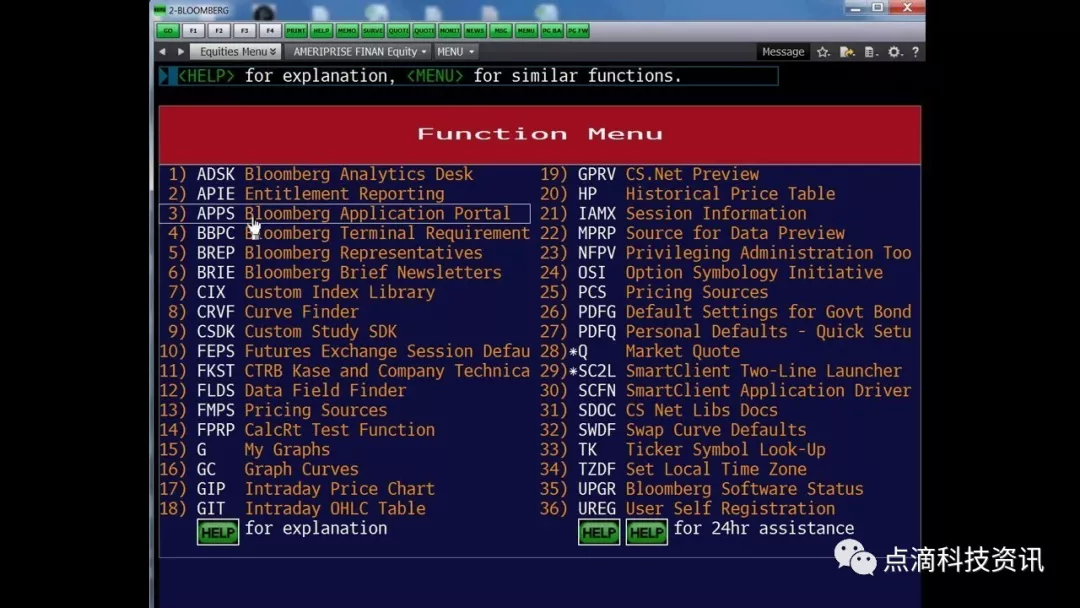Click the green PC BA toolbar key
Viewport: 1080px width, 608px height.
552,30
